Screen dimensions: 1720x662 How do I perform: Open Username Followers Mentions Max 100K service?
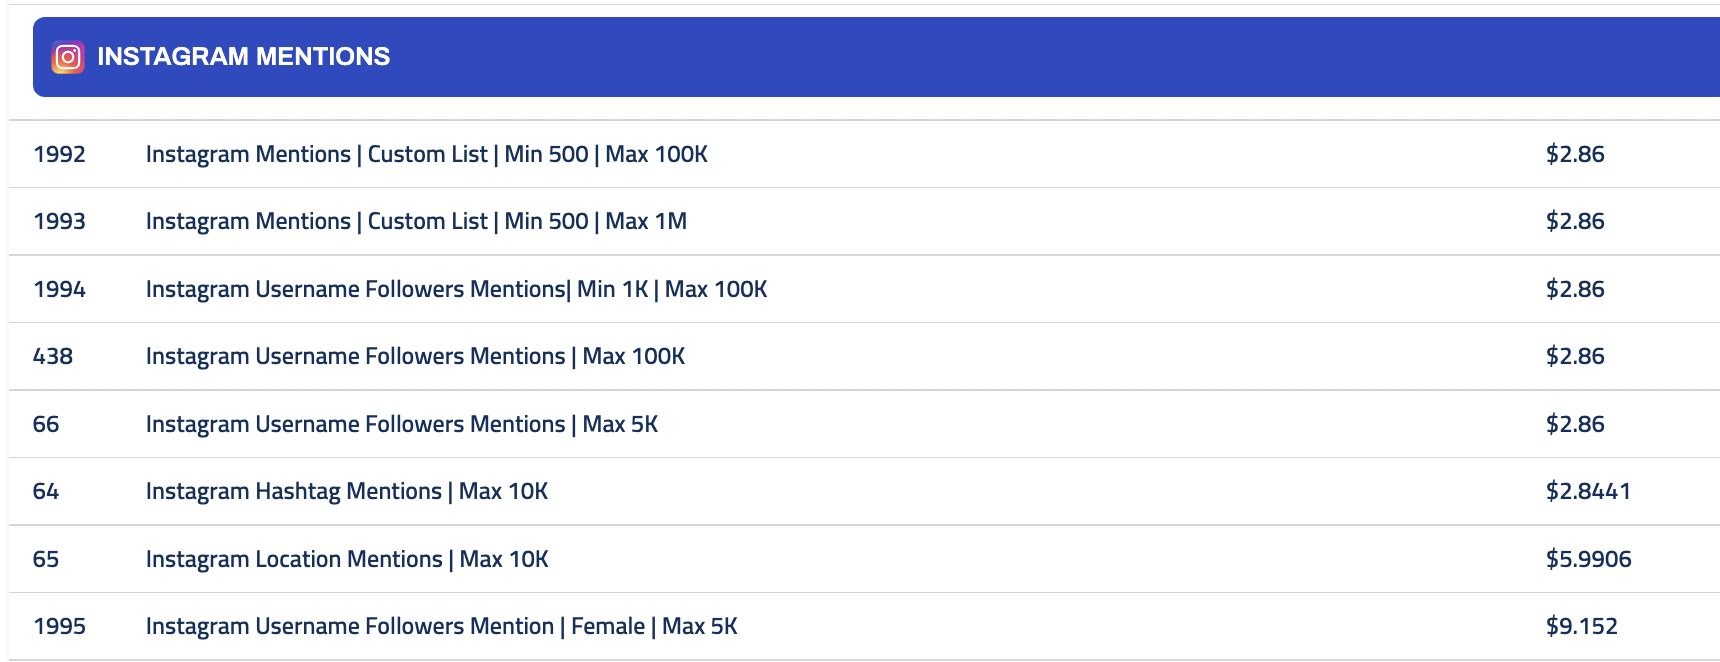[x=415, y=356]
